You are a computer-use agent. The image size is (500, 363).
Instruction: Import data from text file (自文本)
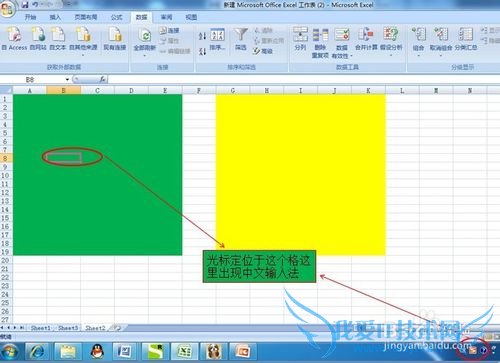coord(58,38)
